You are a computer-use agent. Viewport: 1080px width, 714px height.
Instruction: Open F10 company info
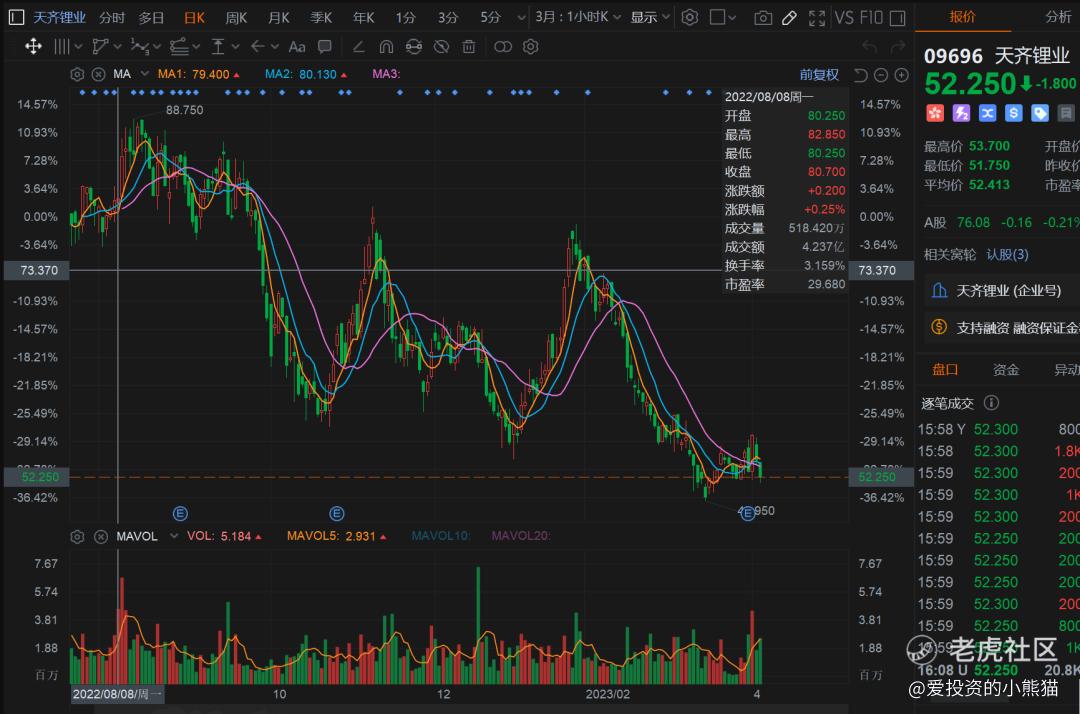871,17
